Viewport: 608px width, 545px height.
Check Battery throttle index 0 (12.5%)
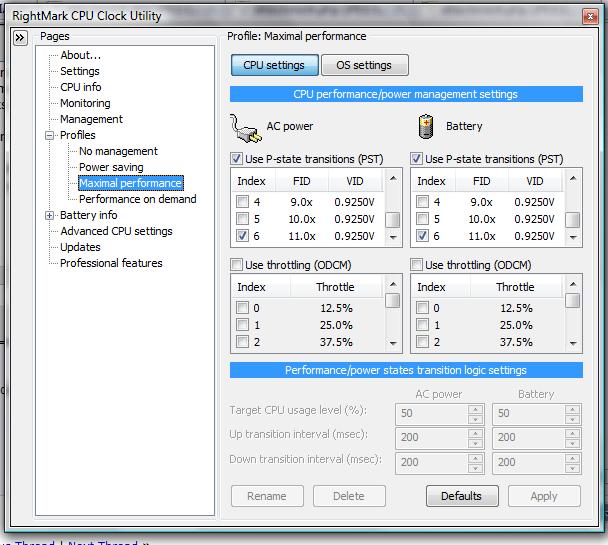click(422, 308)
